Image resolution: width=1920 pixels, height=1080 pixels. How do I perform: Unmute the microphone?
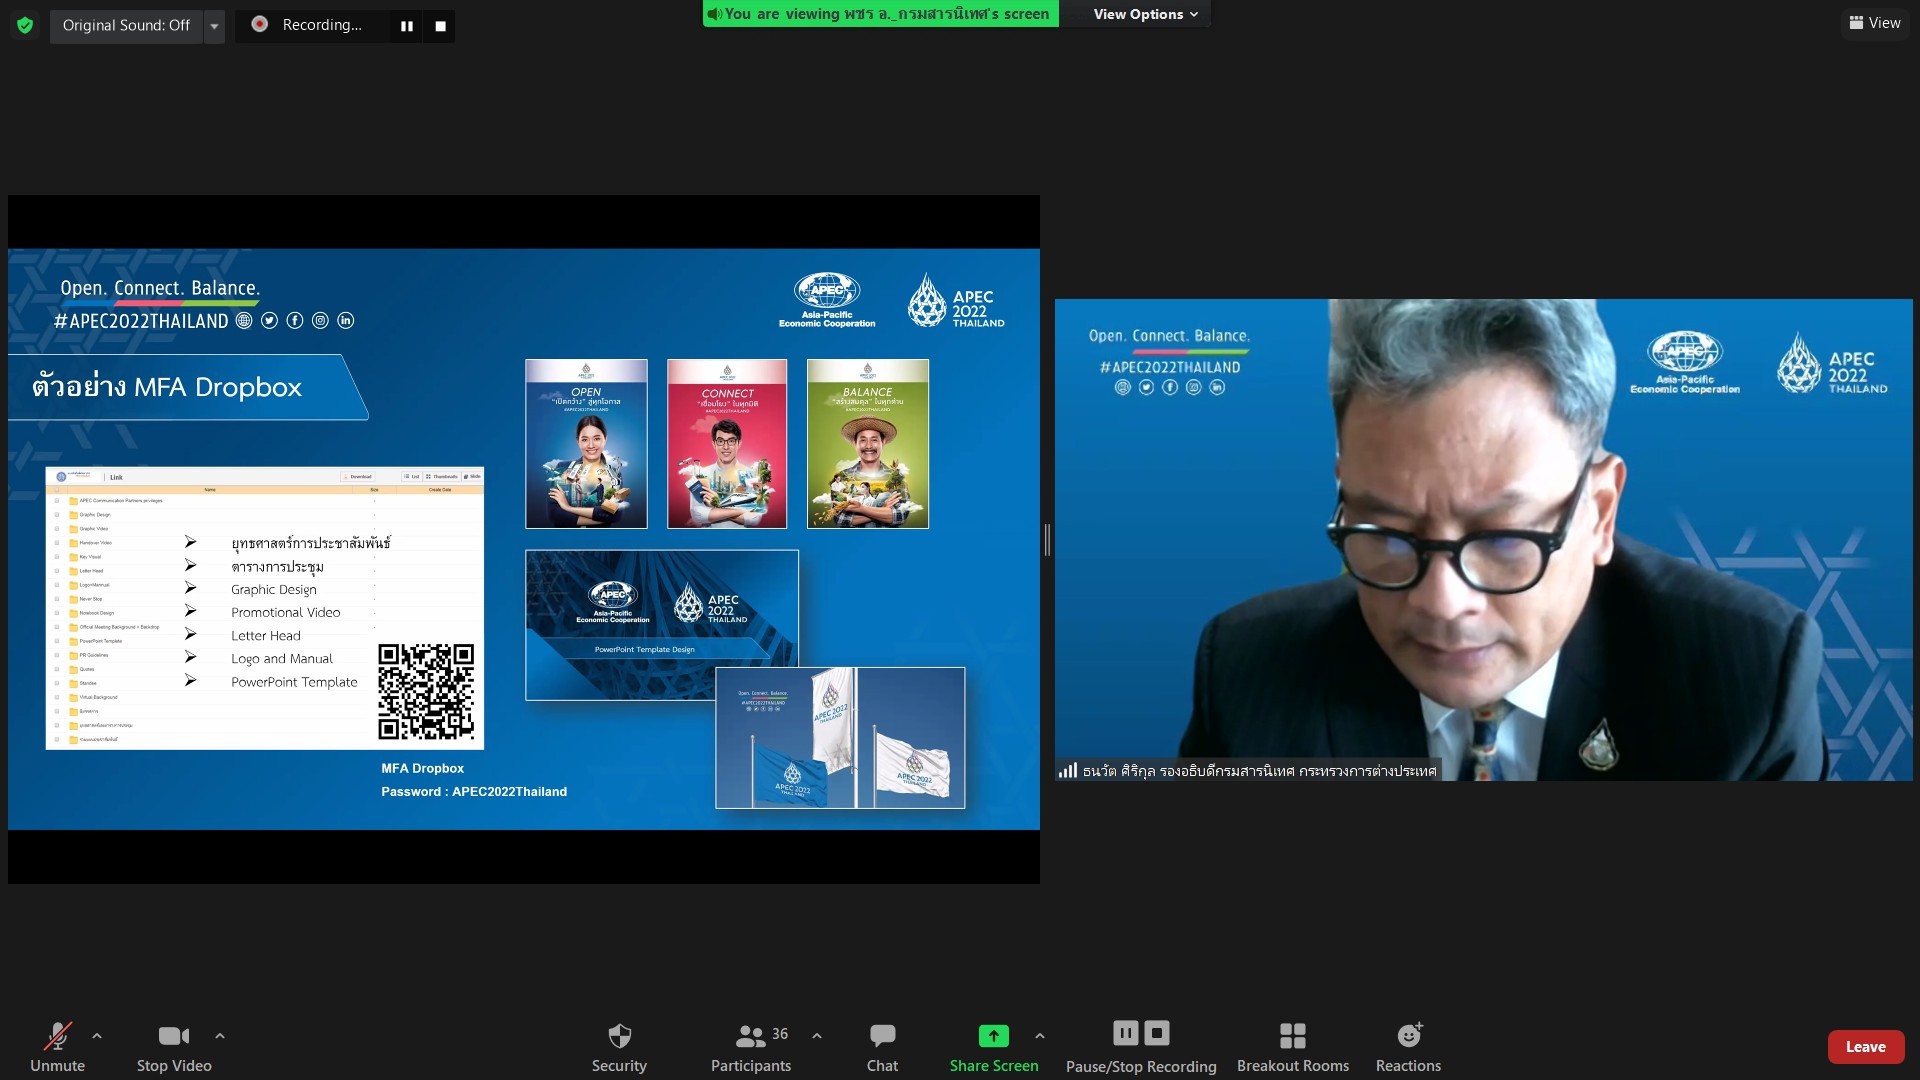57,1046
